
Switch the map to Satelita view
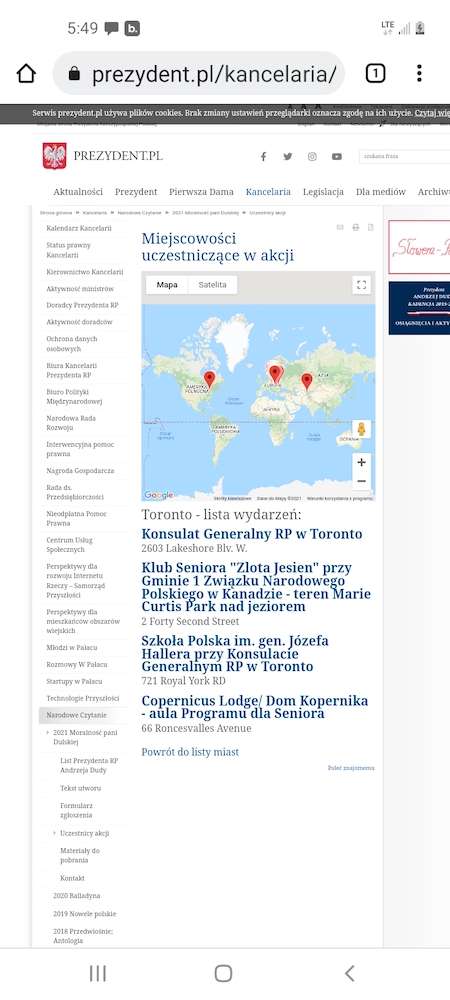pos(212,285)
